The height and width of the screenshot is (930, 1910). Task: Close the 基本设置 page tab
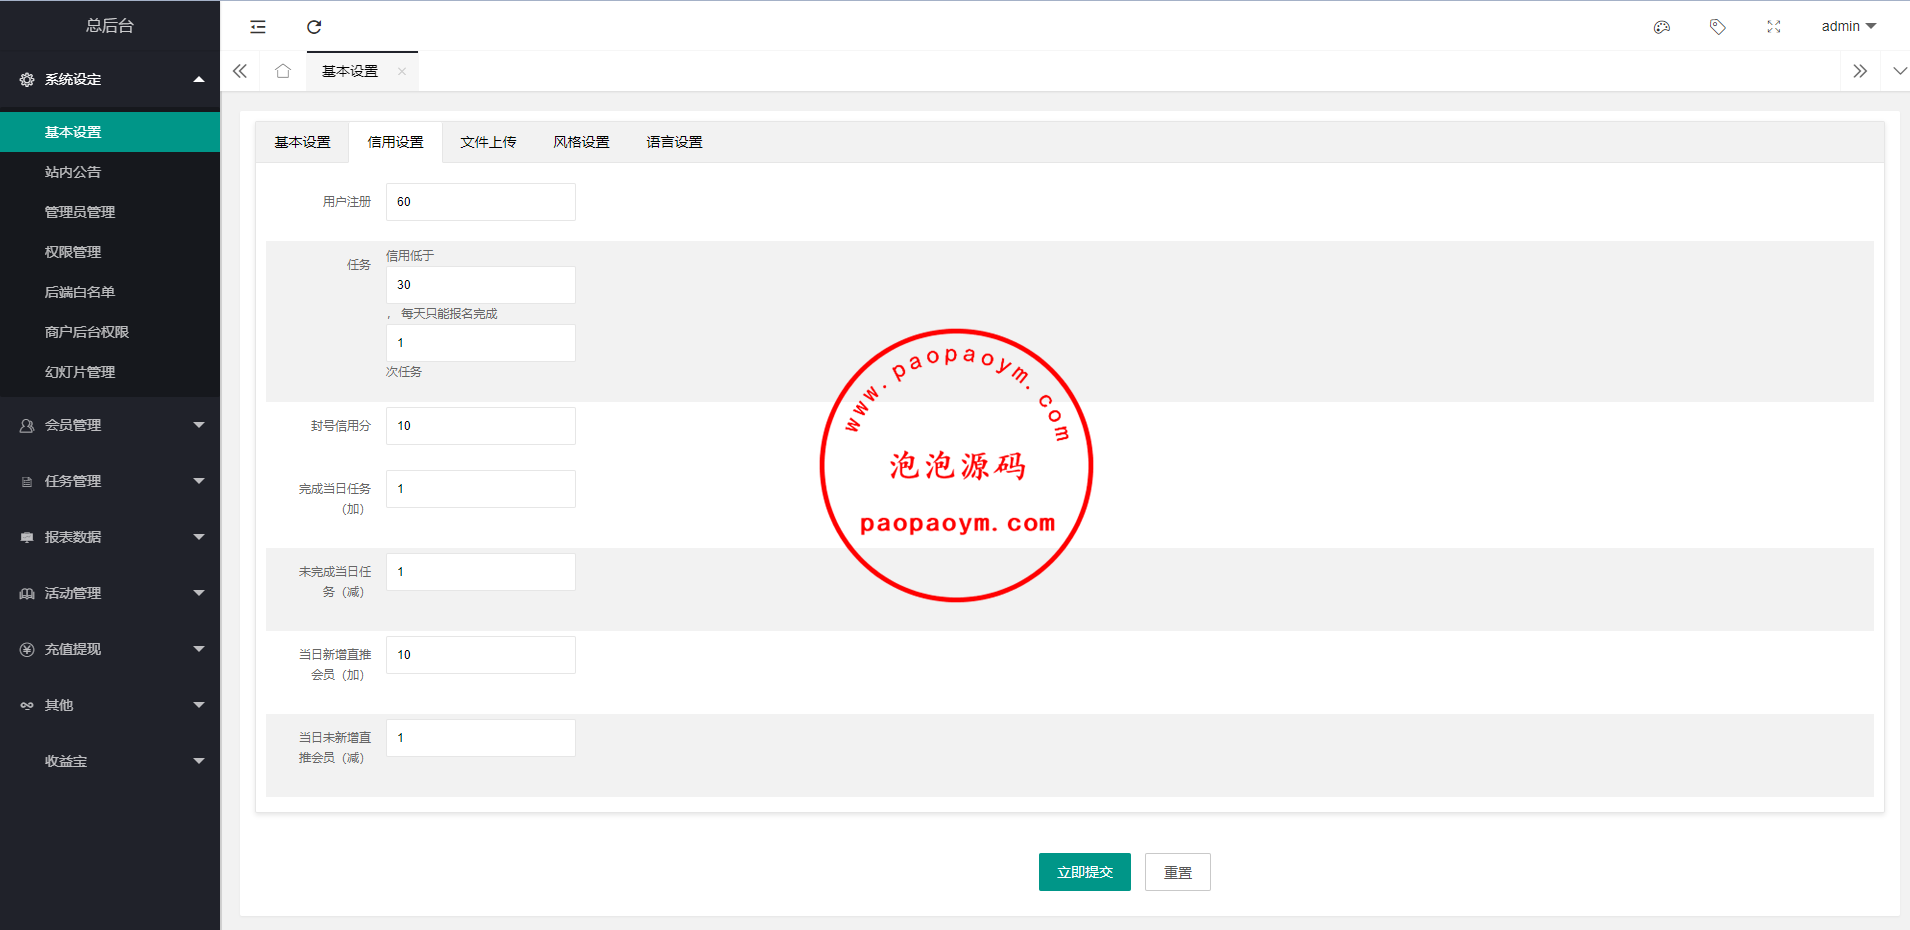click(x=402, y=71)
